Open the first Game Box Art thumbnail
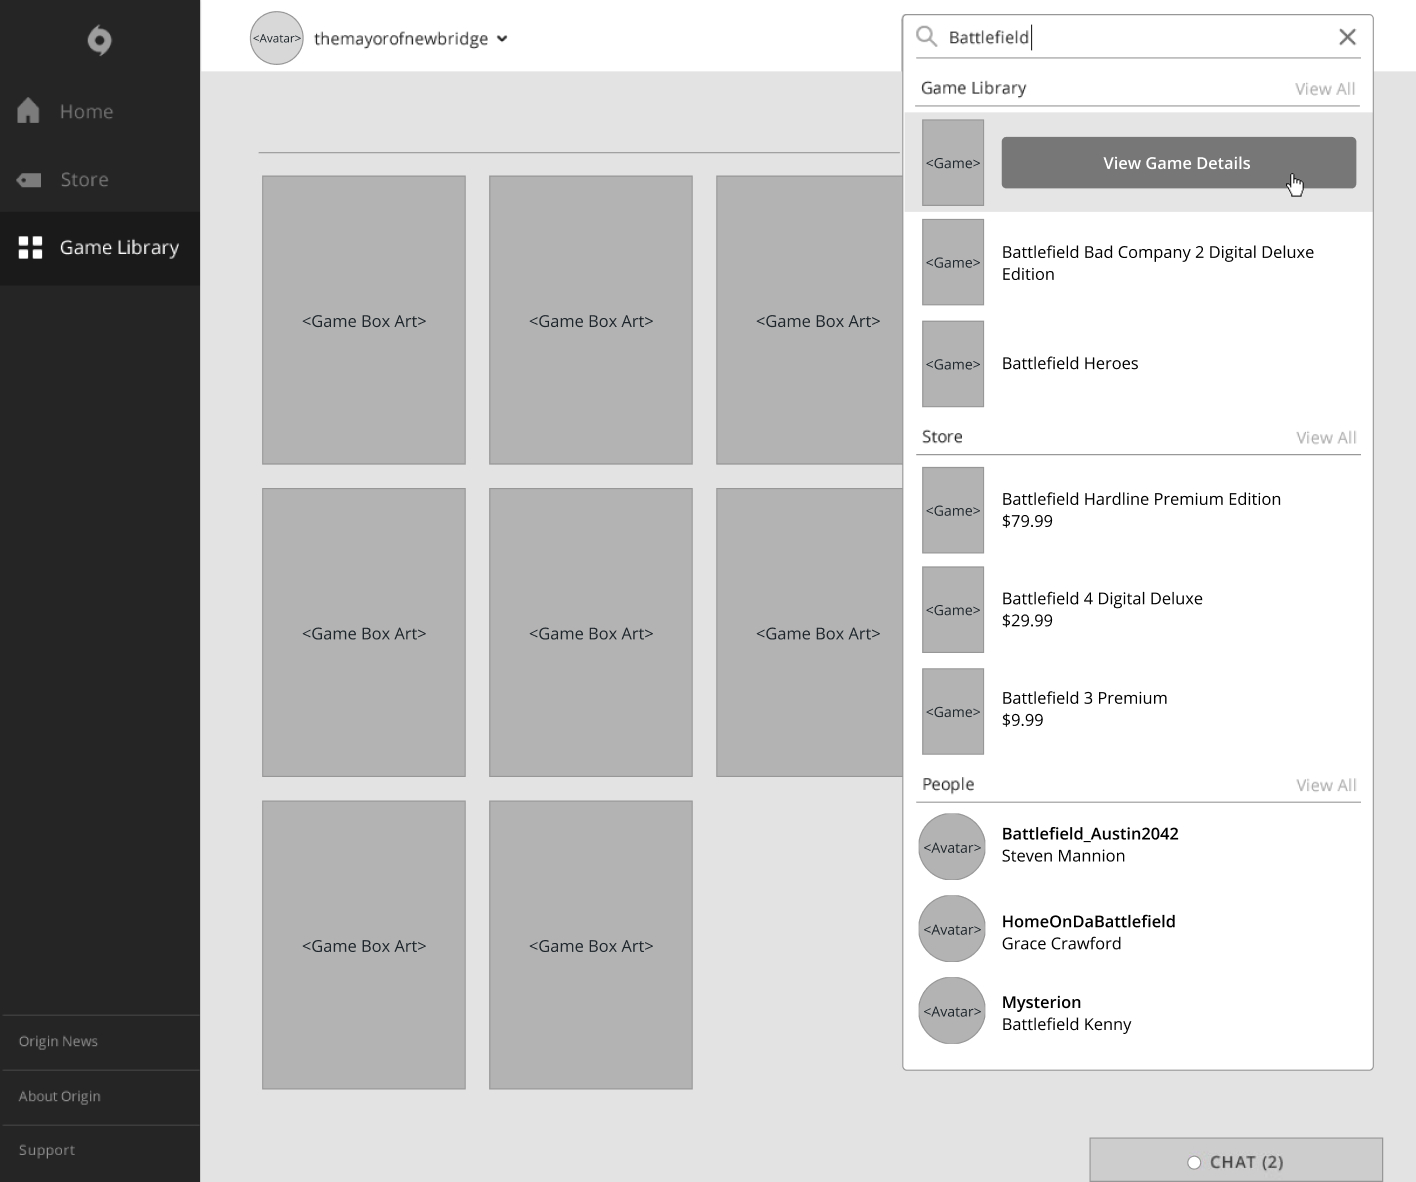The height and width of the screenshot is (1182, 1416). (364, 320)
